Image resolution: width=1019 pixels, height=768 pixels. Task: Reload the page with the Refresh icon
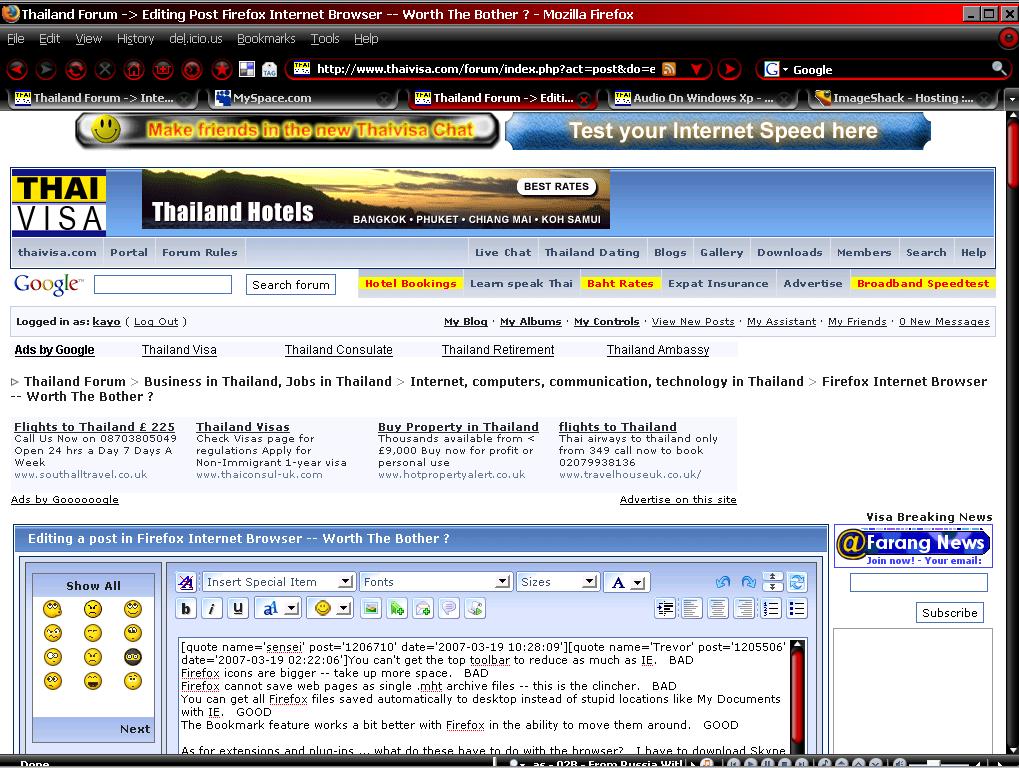(75, 69)
